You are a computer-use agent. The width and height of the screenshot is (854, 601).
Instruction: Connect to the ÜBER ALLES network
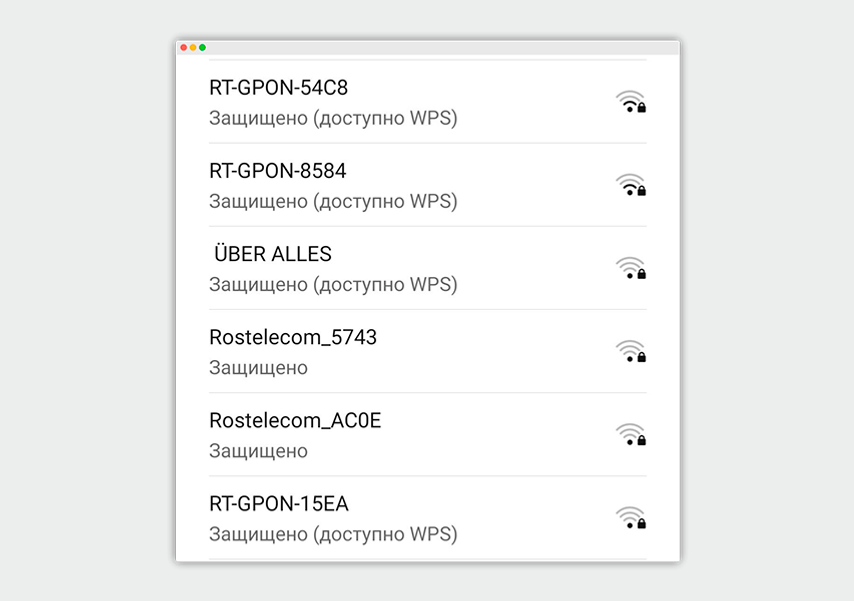[x=273, y=253]
